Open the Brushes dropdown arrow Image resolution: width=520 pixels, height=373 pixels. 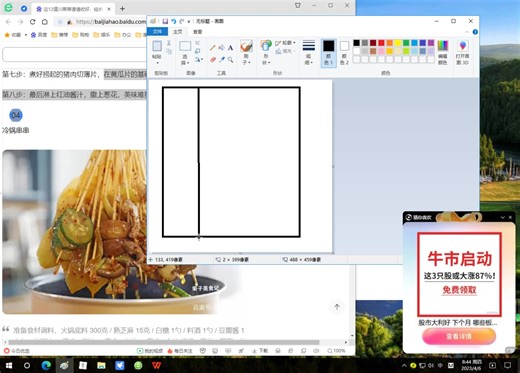pyautogui.click(x=249, y=62)
